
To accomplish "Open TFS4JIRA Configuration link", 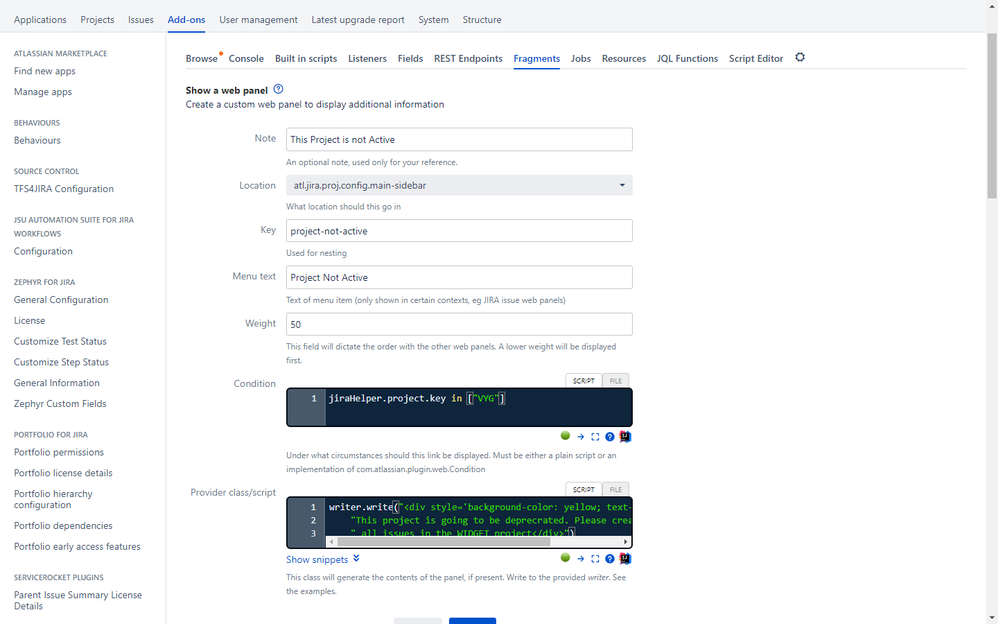I will (x=64, y=189).
